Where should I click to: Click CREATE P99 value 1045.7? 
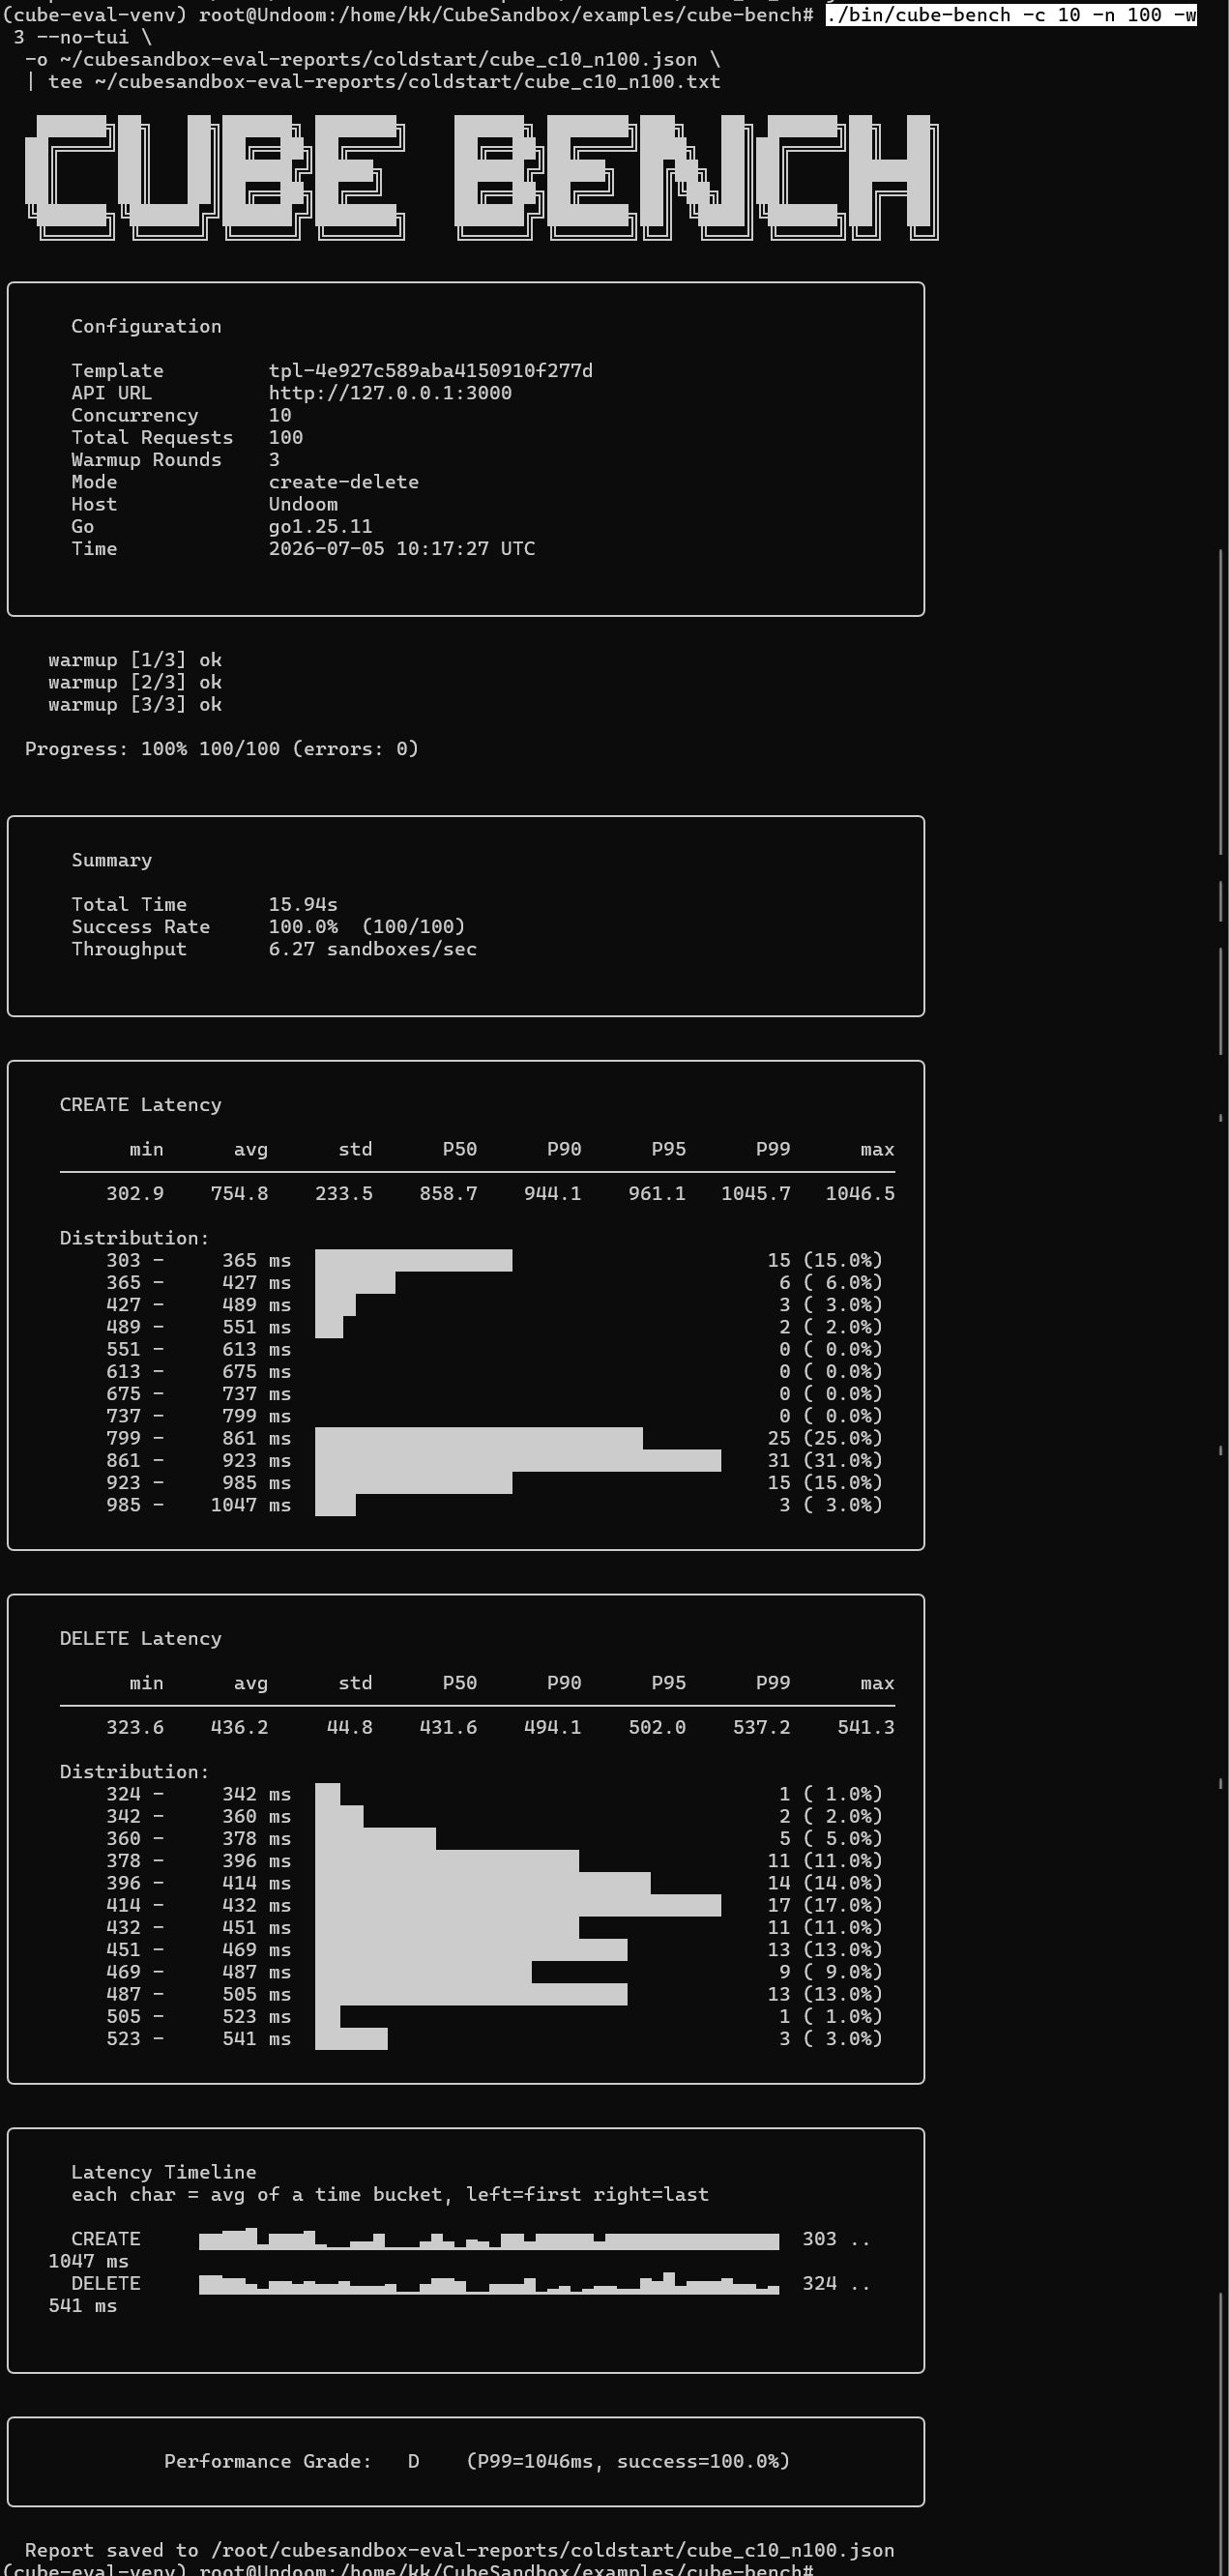click(755, 1193)
